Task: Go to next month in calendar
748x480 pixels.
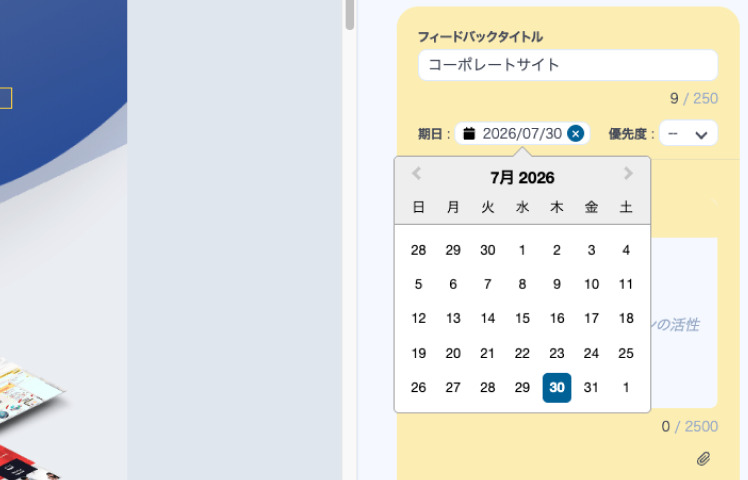Action: pos(628,173)
